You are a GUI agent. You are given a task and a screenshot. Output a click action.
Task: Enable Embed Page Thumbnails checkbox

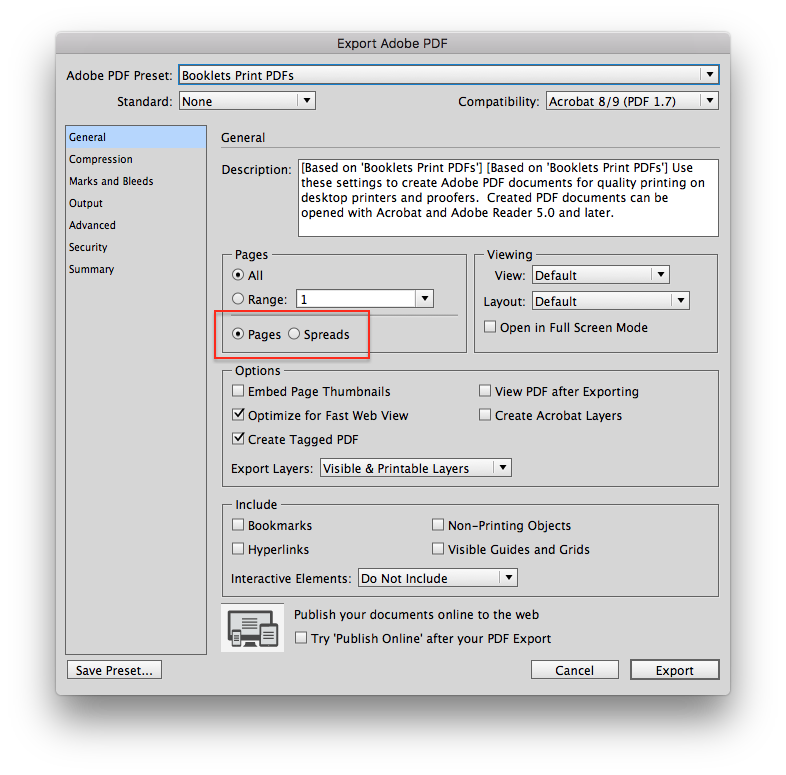click(x=238, y=391)
